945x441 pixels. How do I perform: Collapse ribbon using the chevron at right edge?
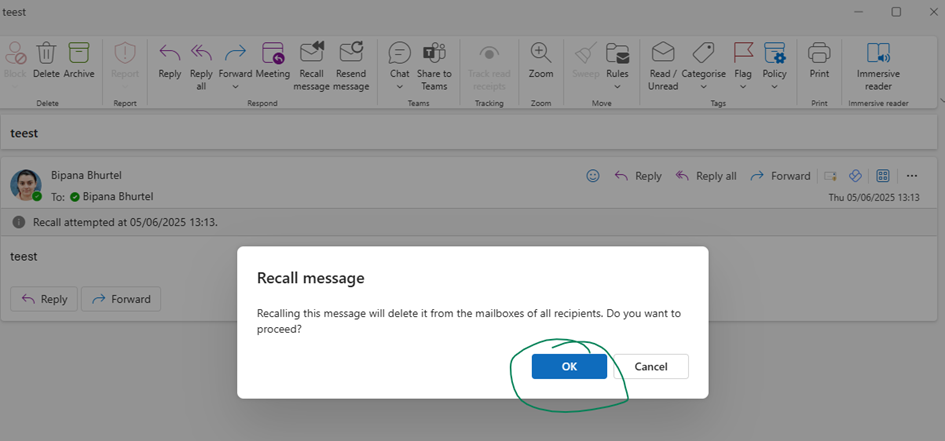tap(942, 100)
